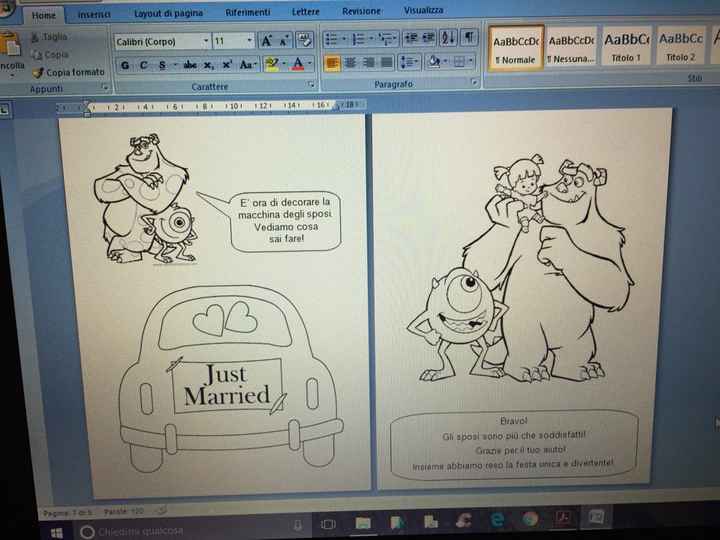Open Lettere tab

[x=305, y=11]
